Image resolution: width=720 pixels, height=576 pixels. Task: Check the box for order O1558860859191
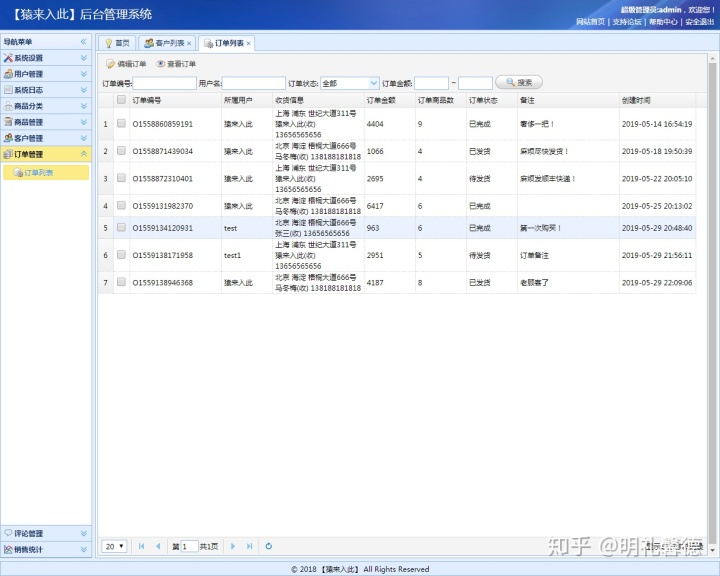(121, 124)
